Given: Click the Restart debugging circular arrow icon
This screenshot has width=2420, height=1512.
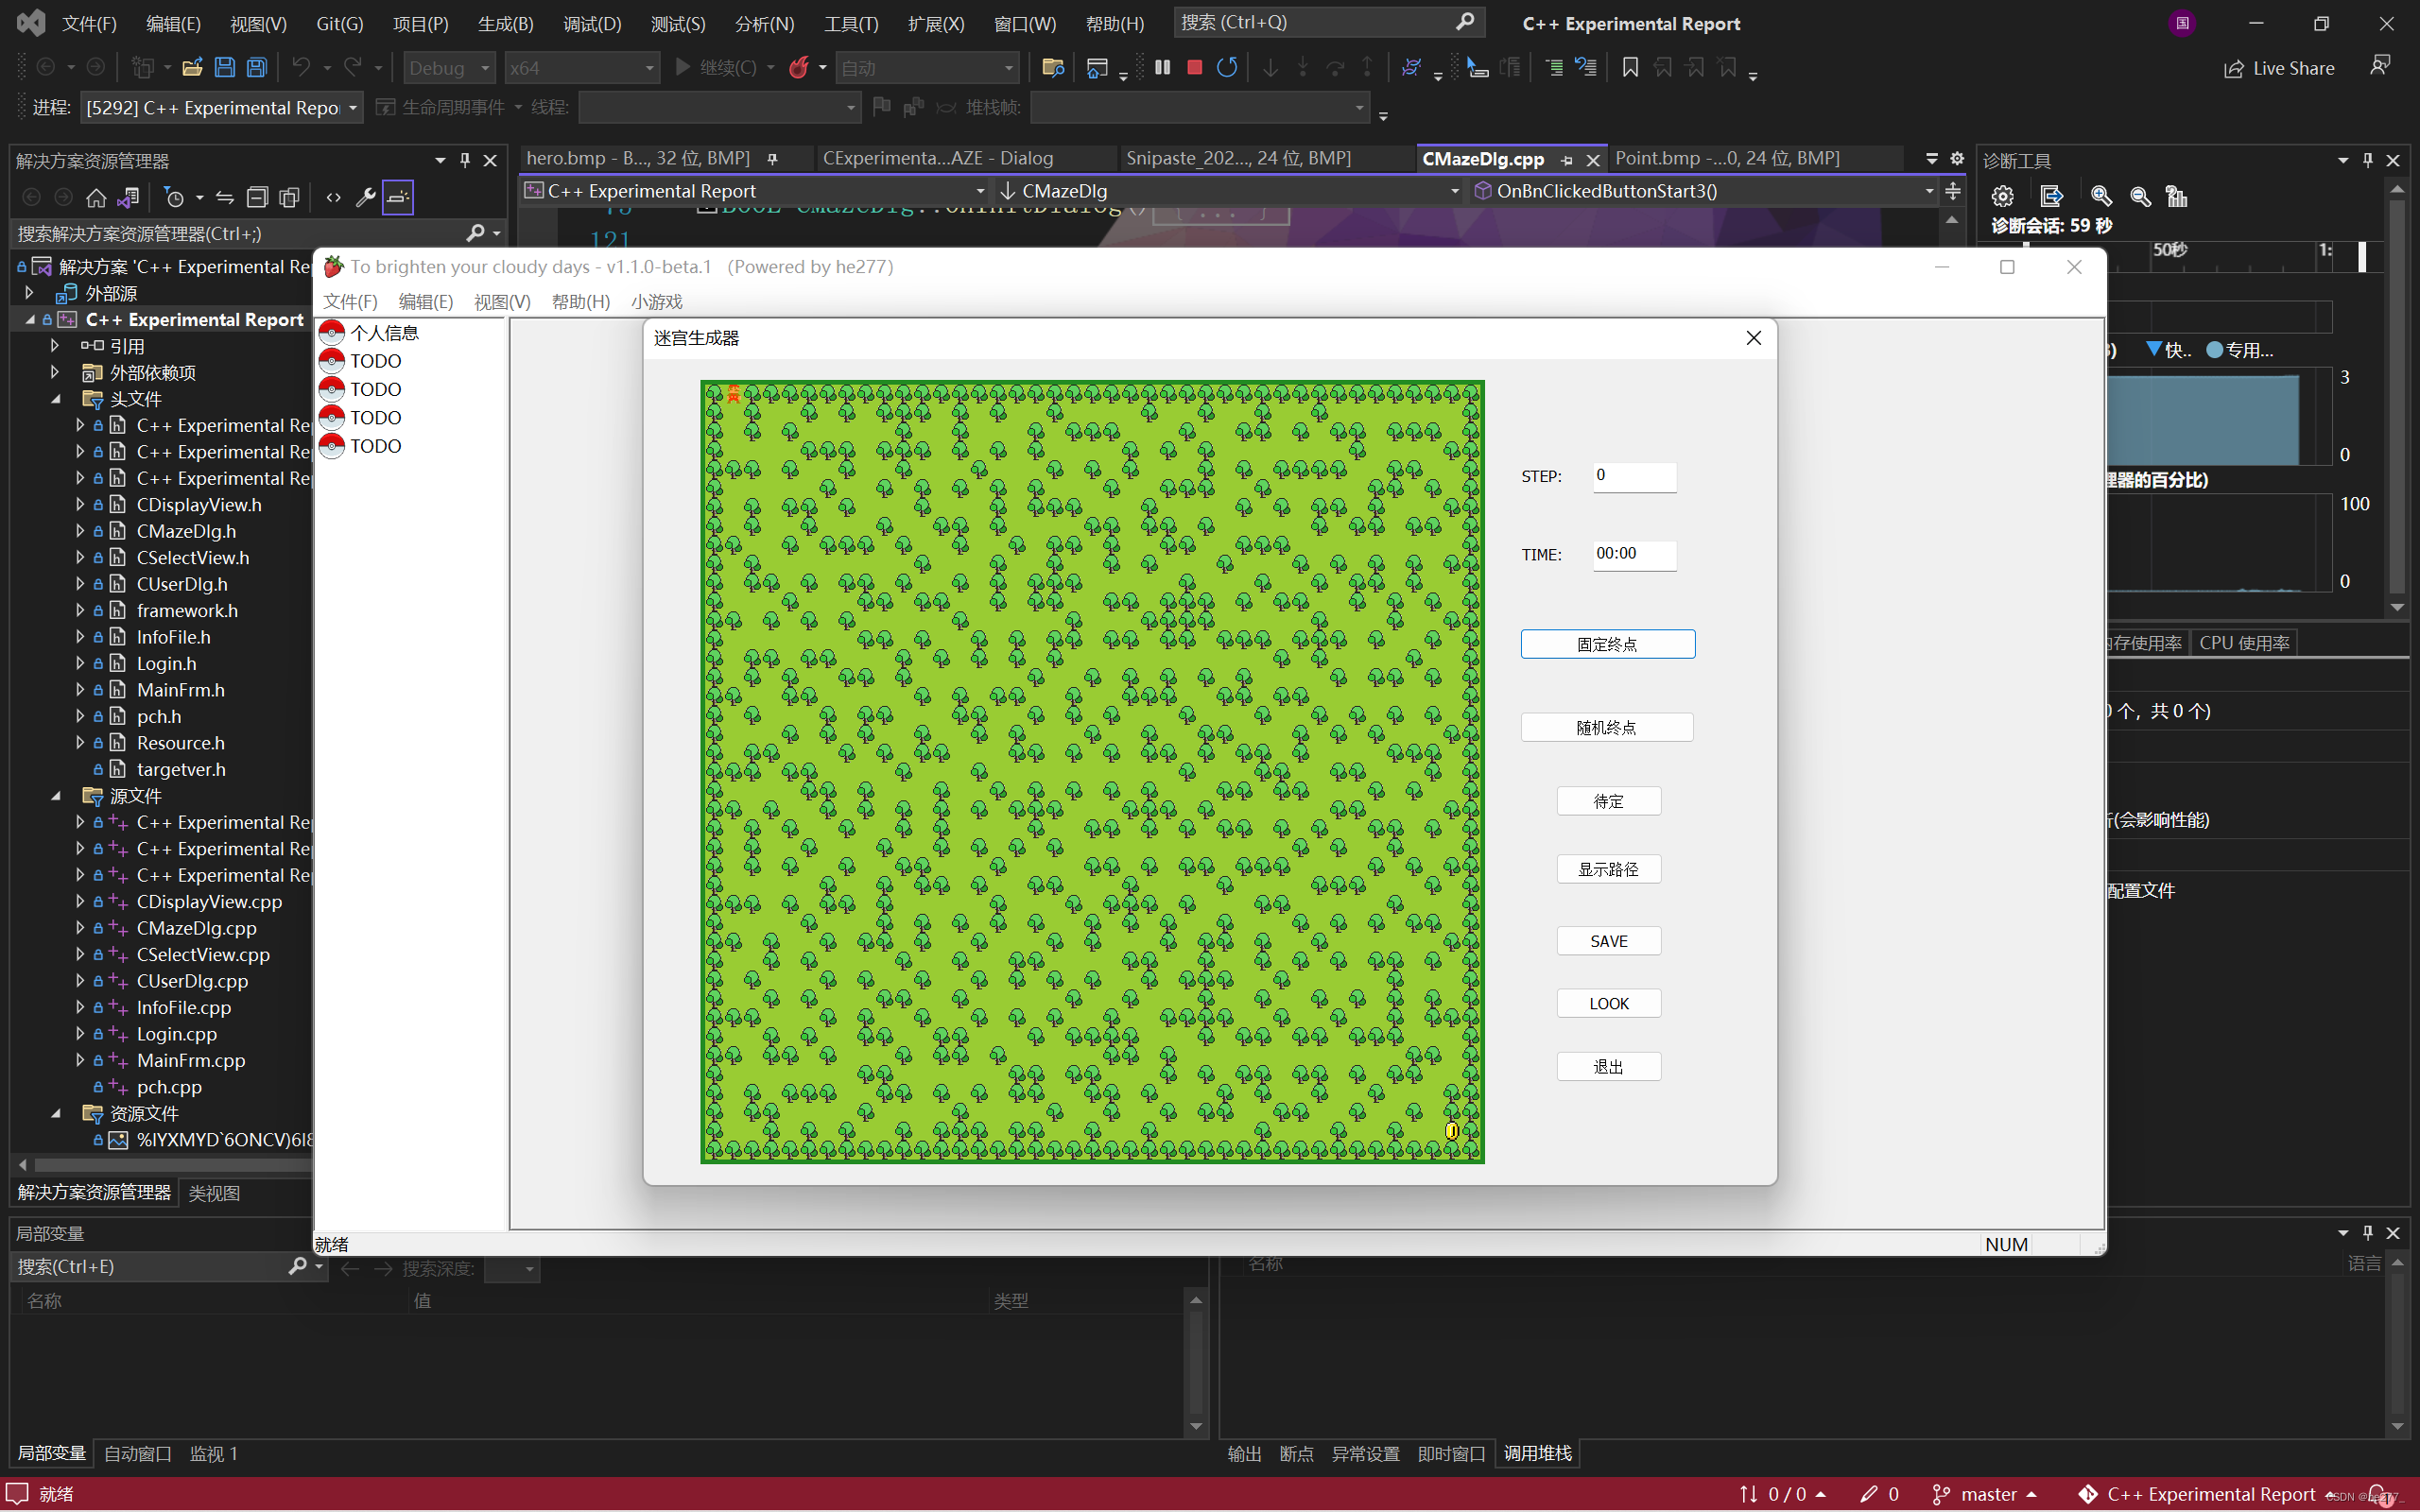Looking at the screenshot, I should click(x=1227, y=67).
